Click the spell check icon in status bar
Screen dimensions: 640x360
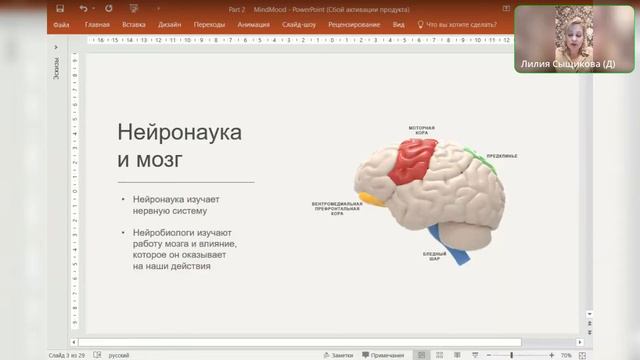97,355
